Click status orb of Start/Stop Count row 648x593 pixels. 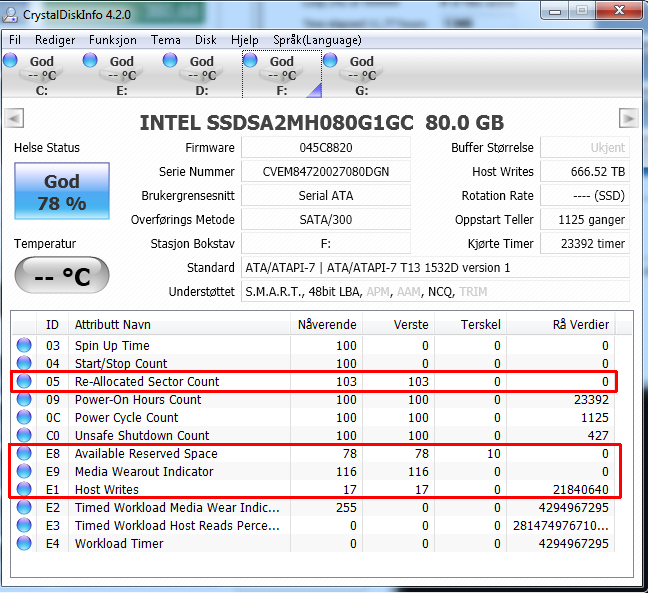pyautogui.click(x=24, y=363)
